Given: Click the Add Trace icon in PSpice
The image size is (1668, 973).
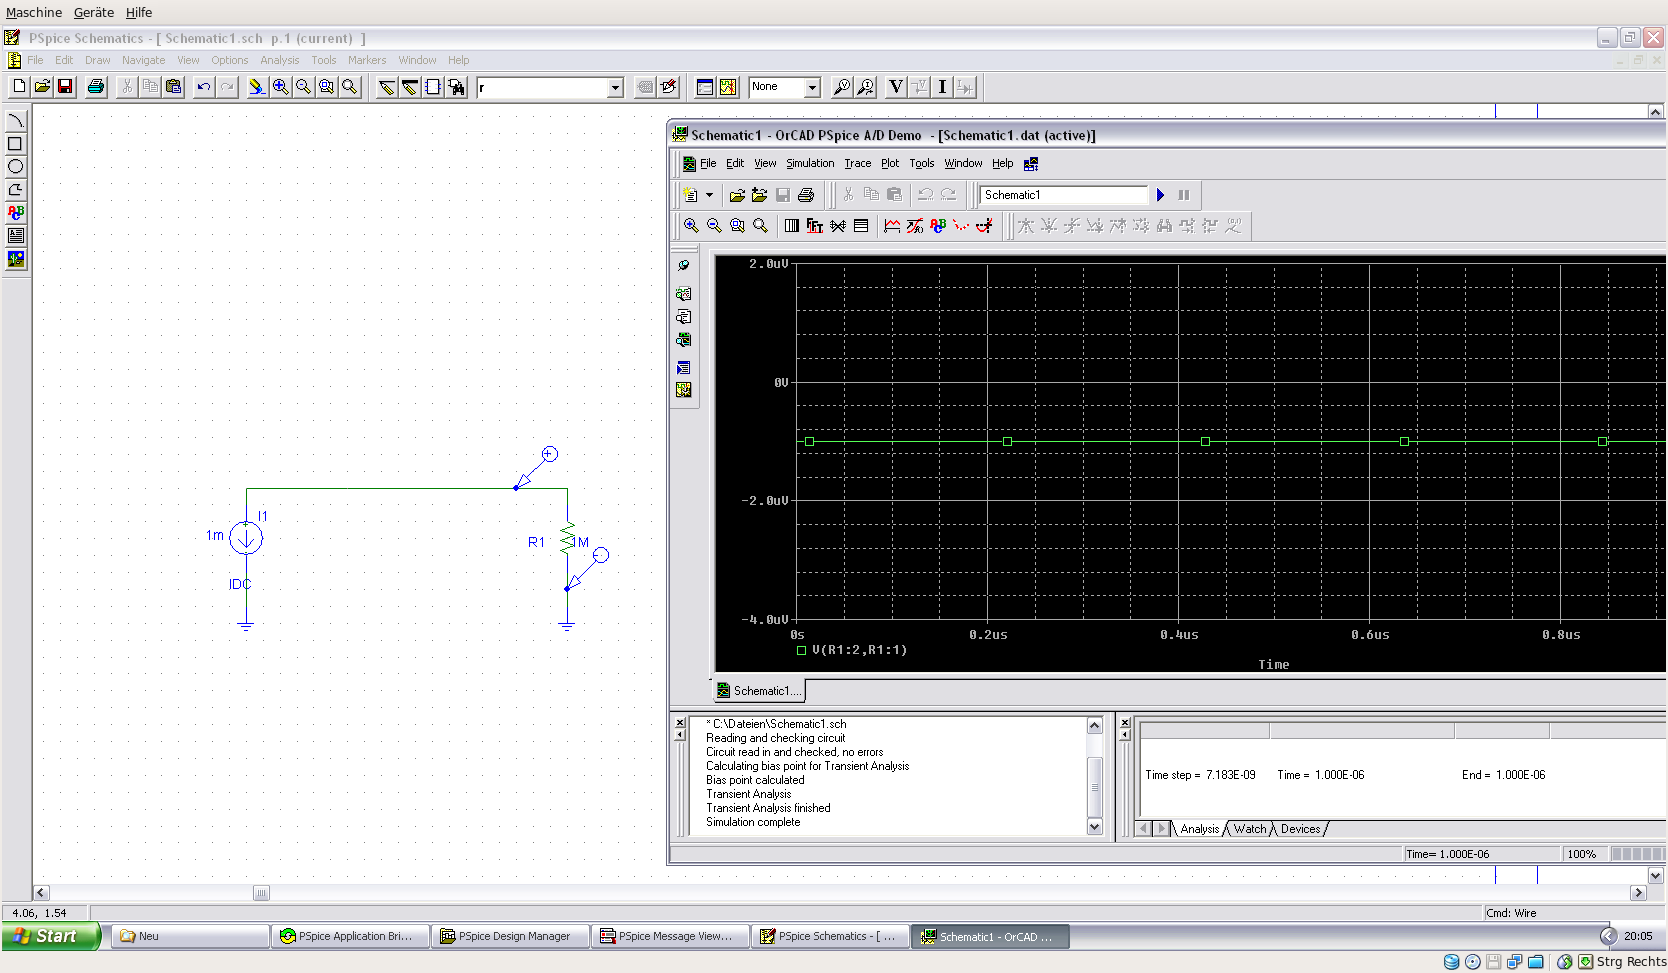Looking at the screenshot, I should click(x=892, y=226).
